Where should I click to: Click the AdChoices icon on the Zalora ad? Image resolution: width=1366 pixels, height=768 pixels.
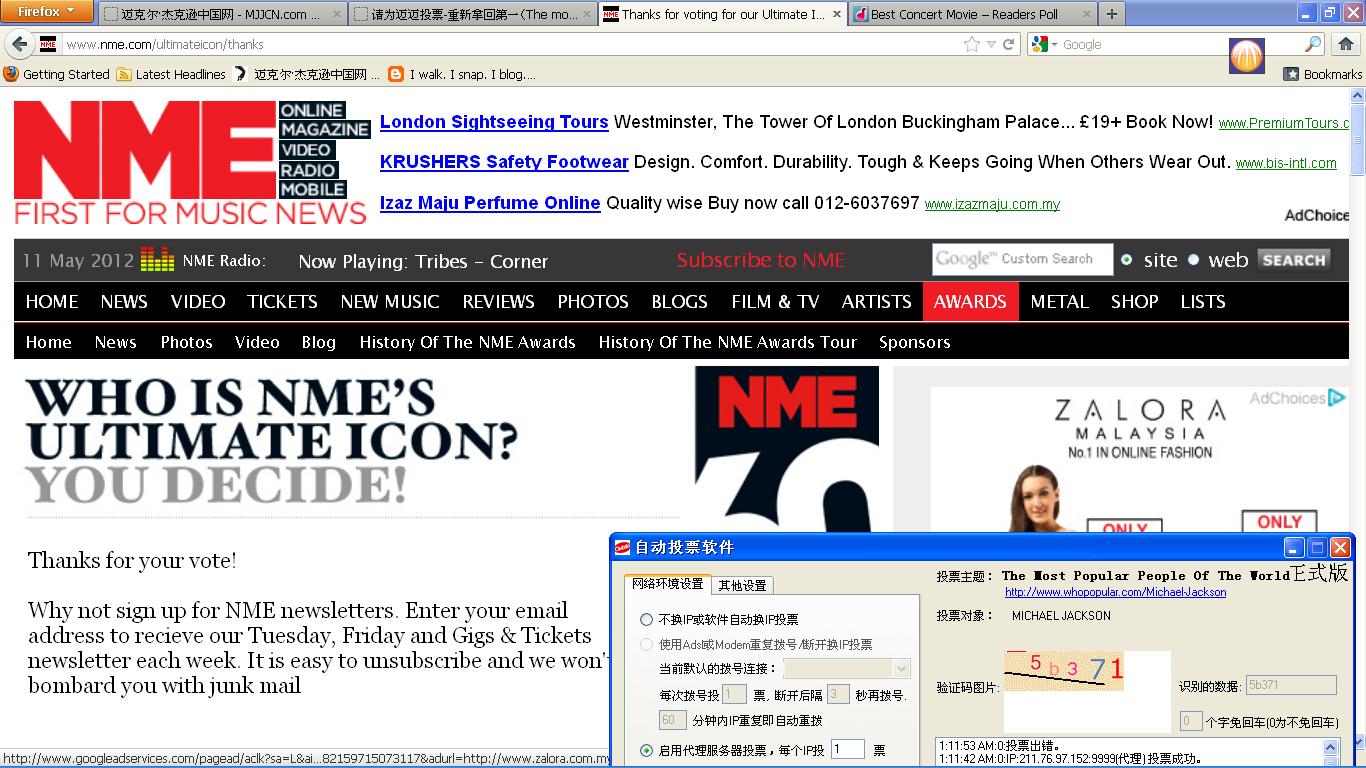1337,398
